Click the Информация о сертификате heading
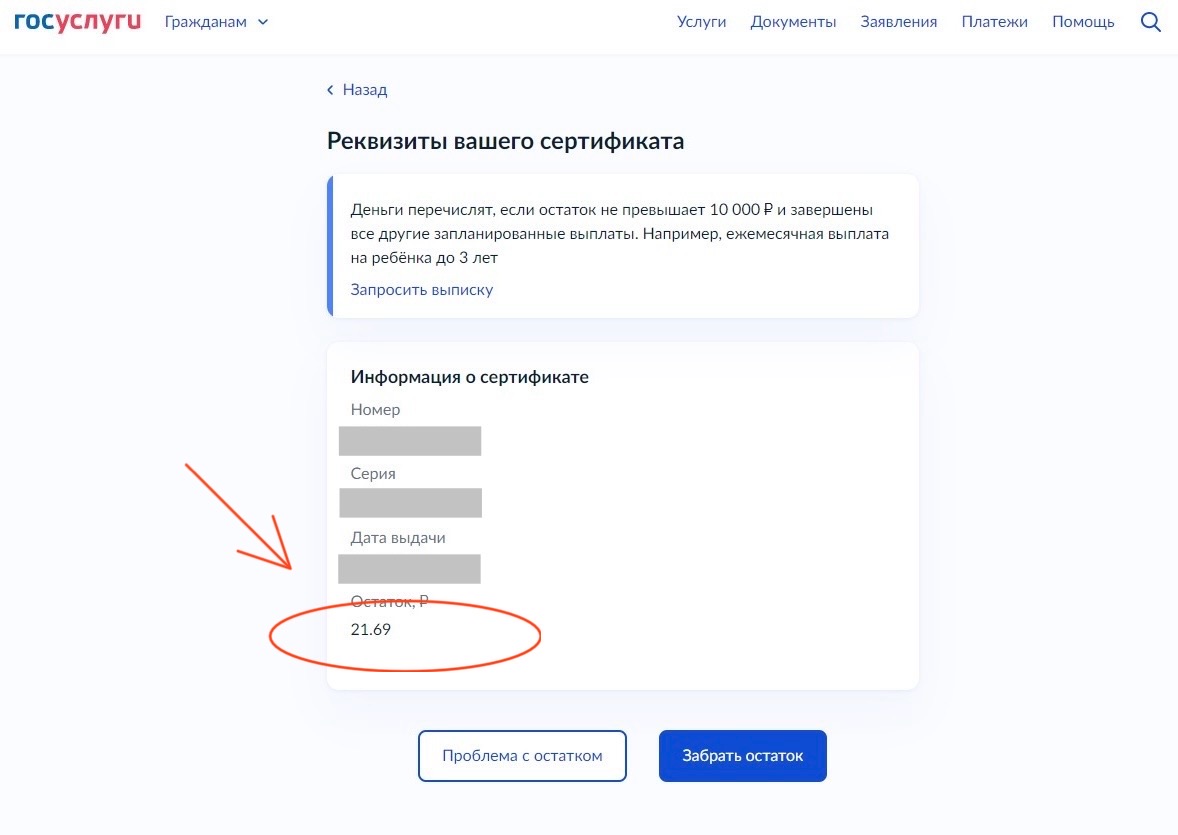Image resolution: width=1178 pixels, height=835 pixels. (470, 377)
